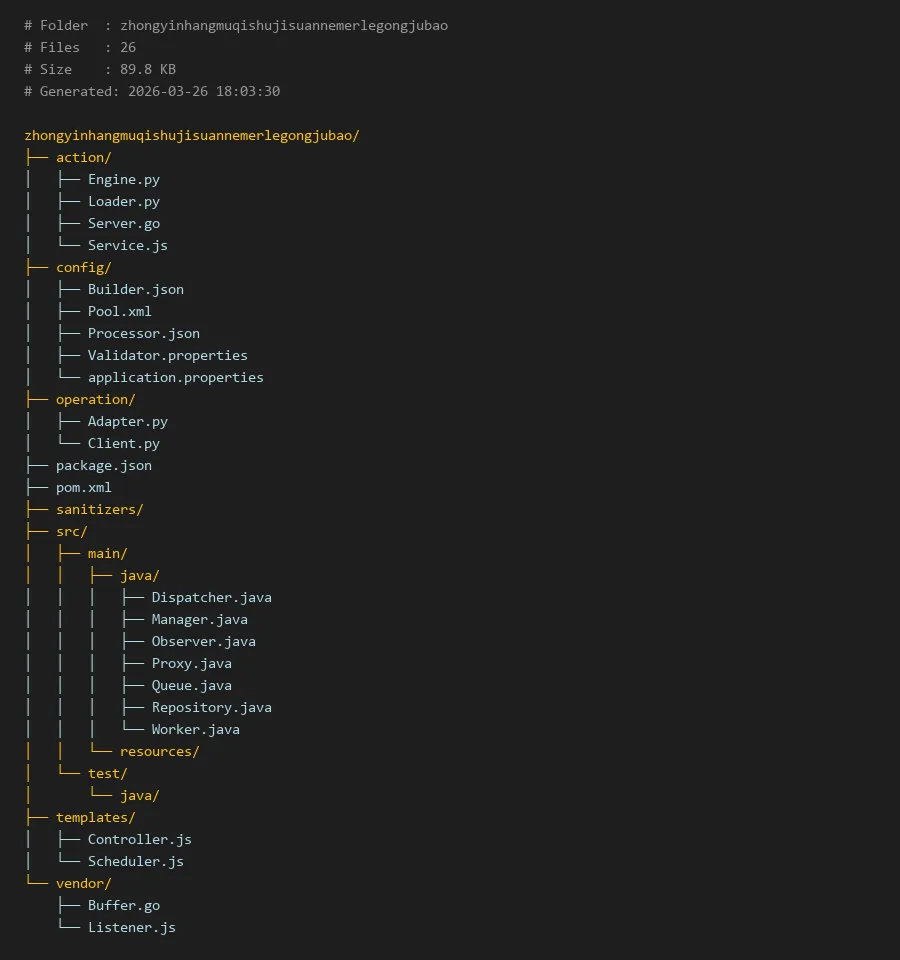This screenshot has height=960, width=900.
Task: Open Scheduler.js in the templates folder
Action: (x=135, y=861)
